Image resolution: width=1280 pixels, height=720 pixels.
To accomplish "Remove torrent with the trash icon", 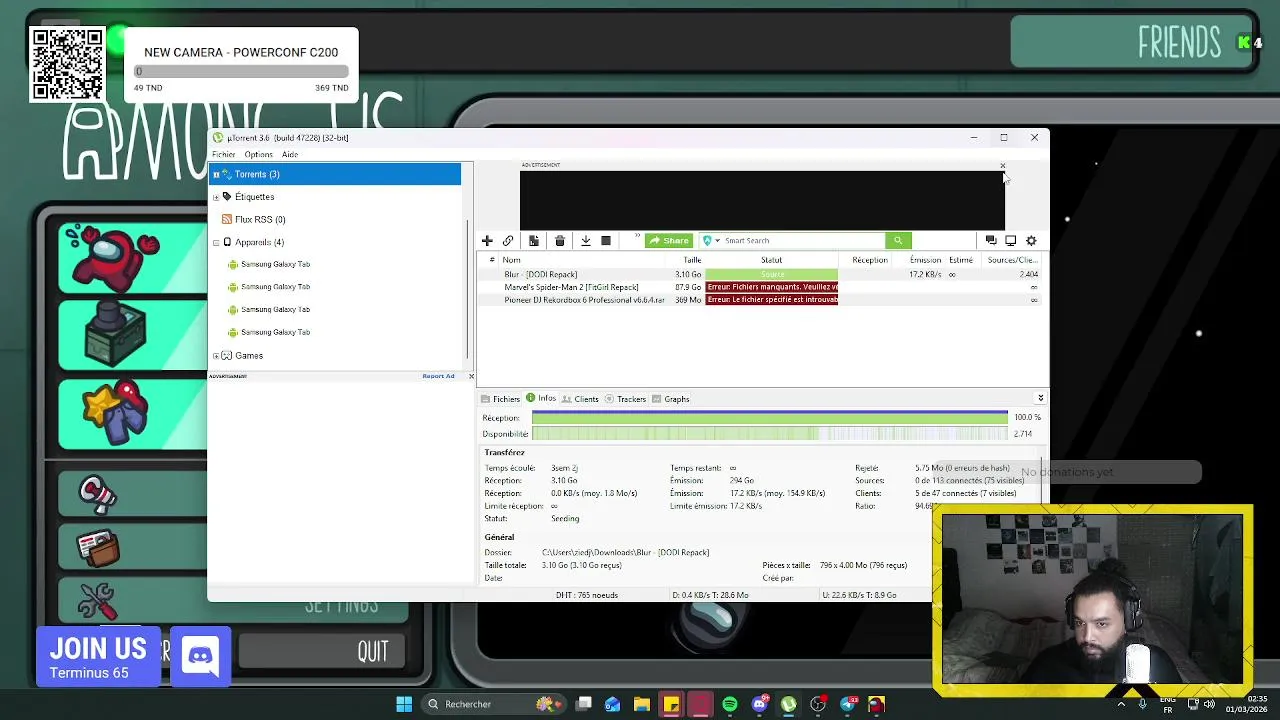I will click(560, 240).
